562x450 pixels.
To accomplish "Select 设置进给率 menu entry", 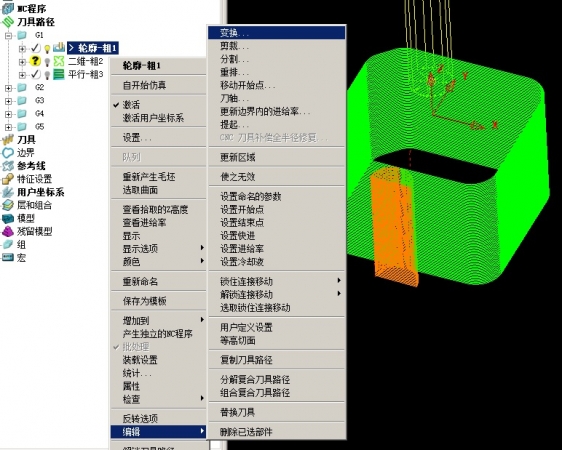I will (277, 249).
